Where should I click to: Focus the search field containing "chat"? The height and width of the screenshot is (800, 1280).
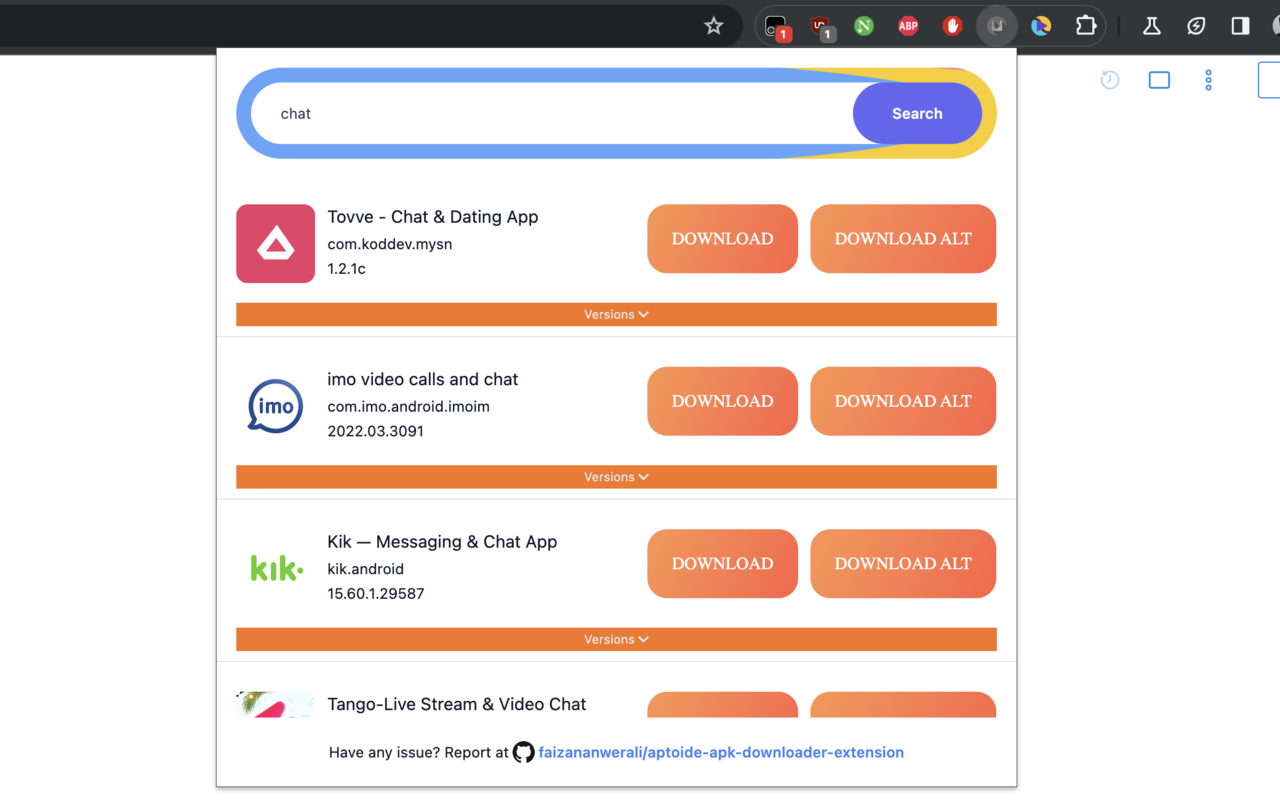pos(551,113)
